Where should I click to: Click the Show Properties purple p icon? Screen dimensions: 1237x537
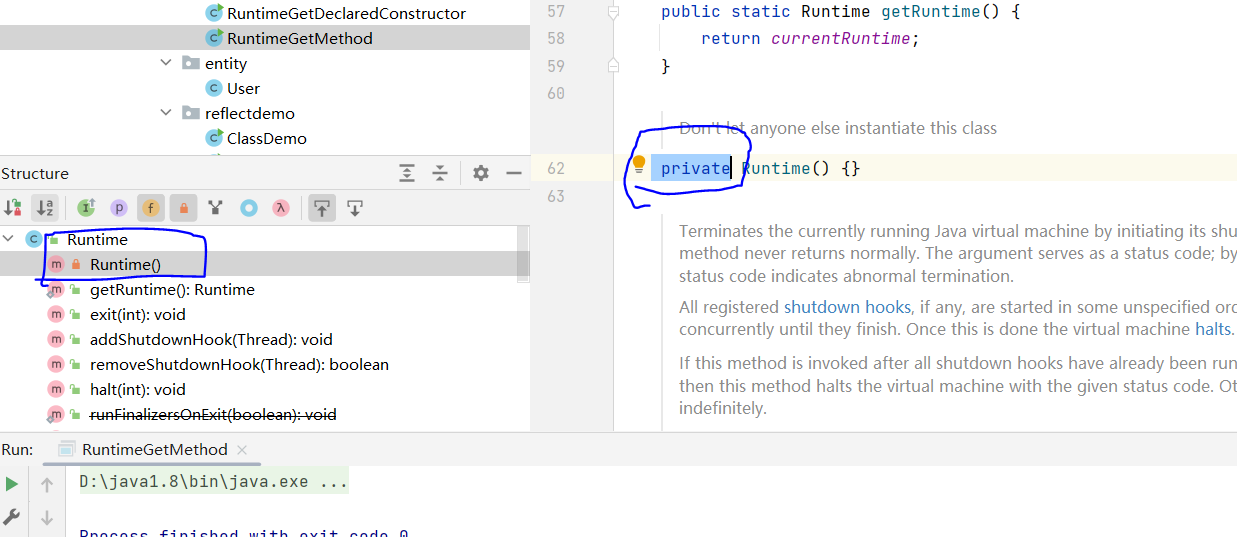coord(119,208)
